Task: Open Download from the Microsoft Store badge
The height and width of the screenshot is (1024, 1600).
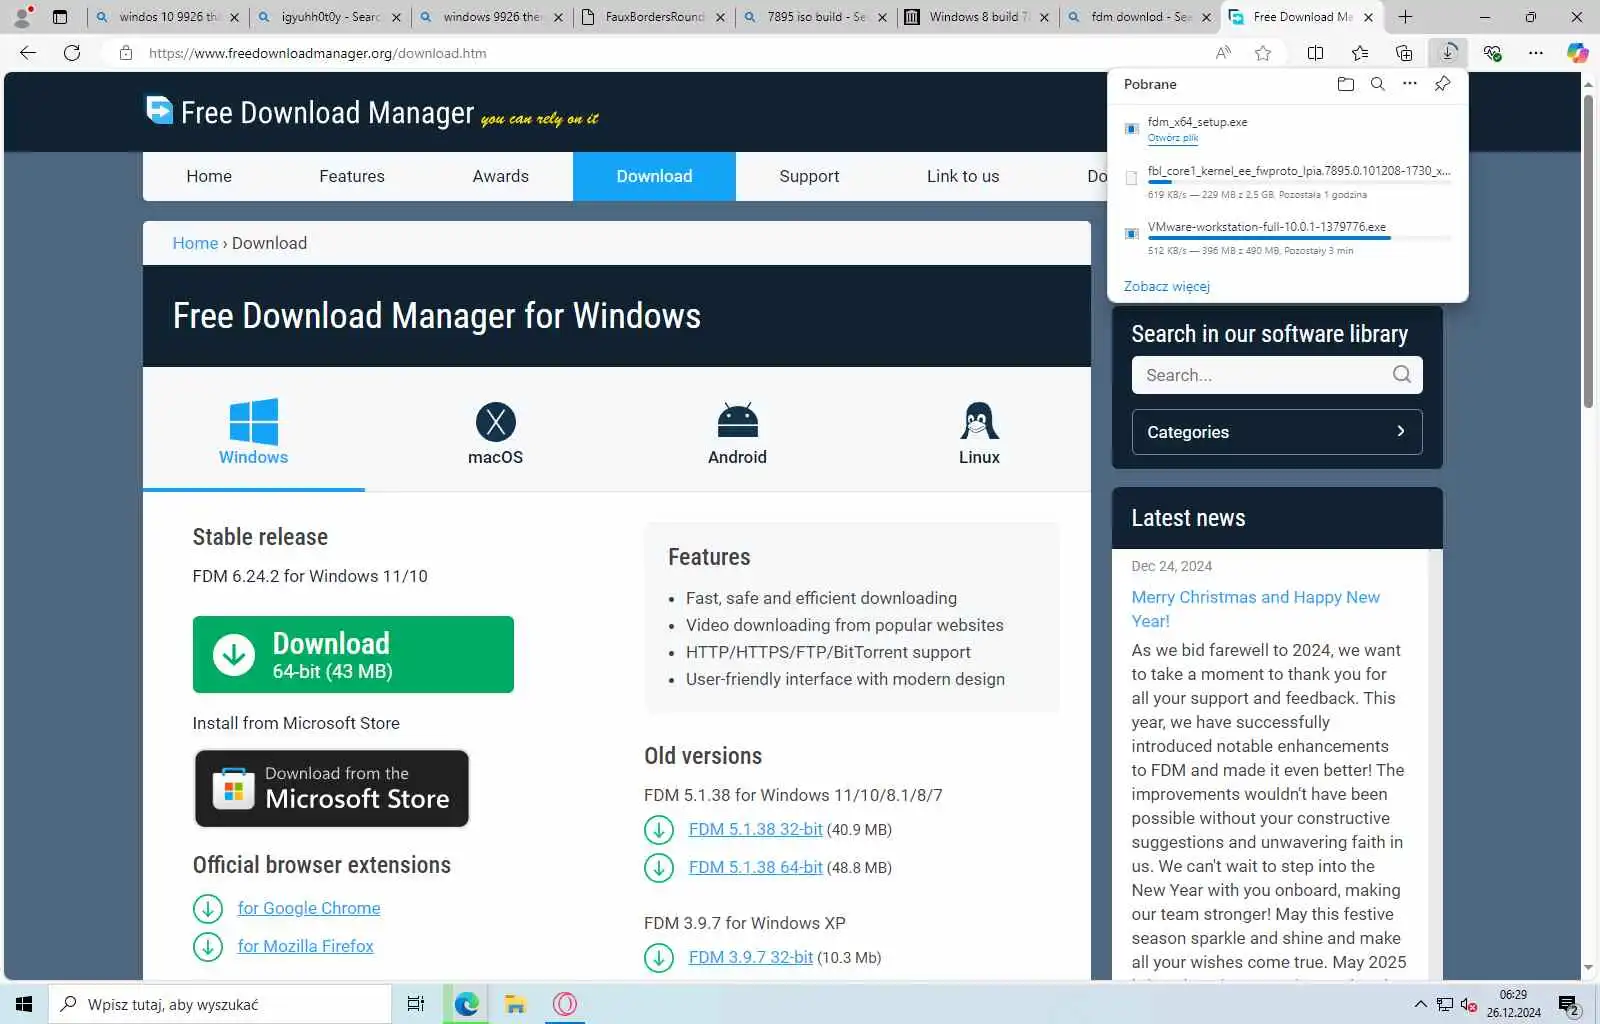Action: [x=331, y=788]
